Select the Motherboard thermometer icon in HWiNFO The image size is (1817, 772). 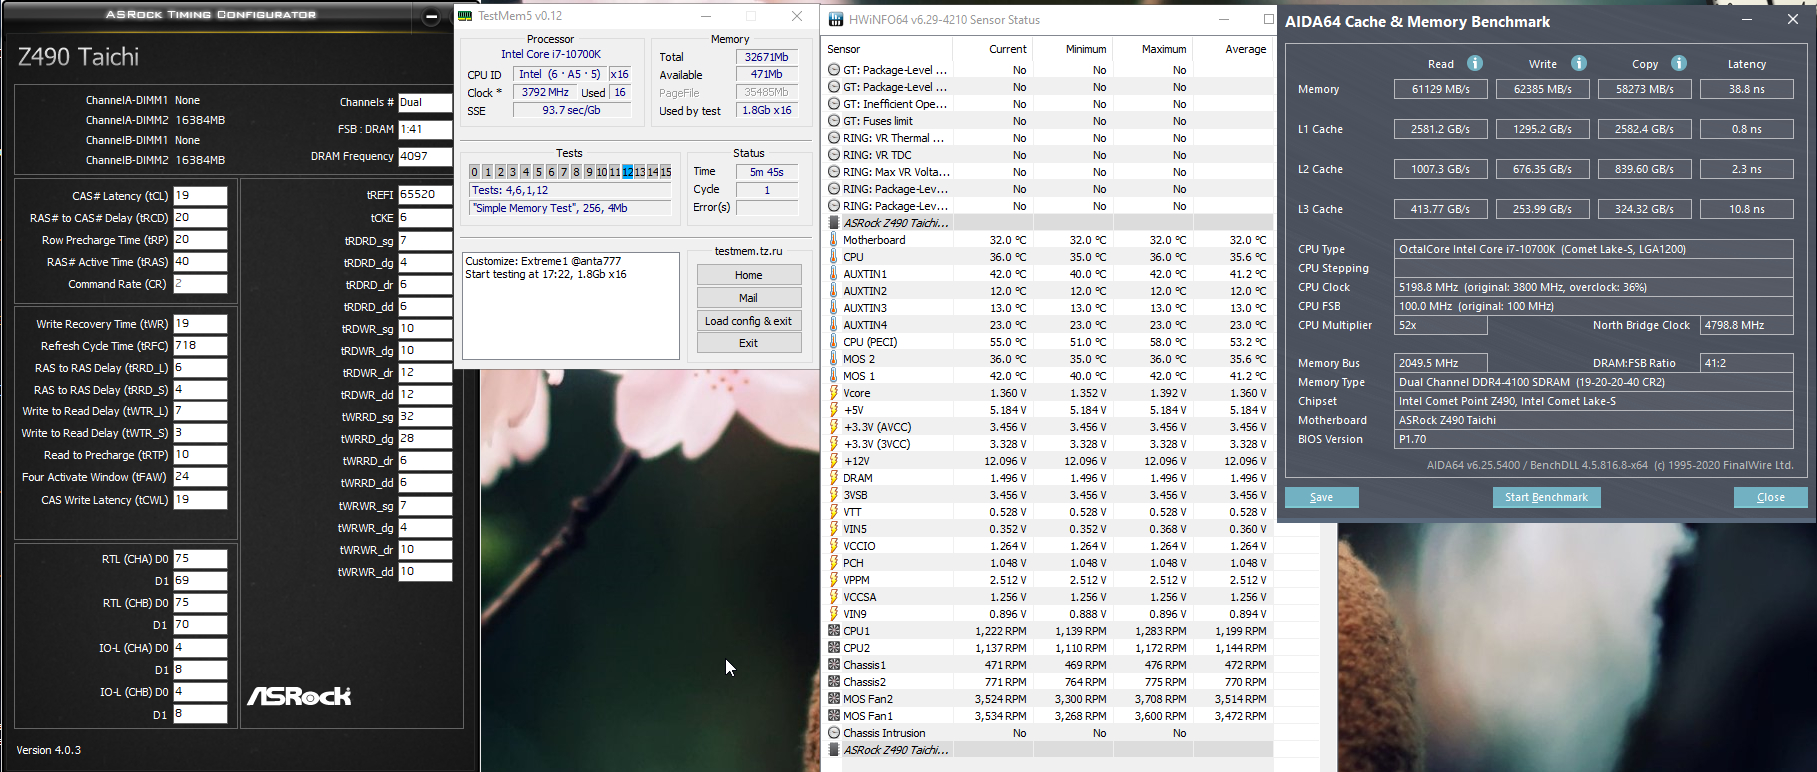834,240
